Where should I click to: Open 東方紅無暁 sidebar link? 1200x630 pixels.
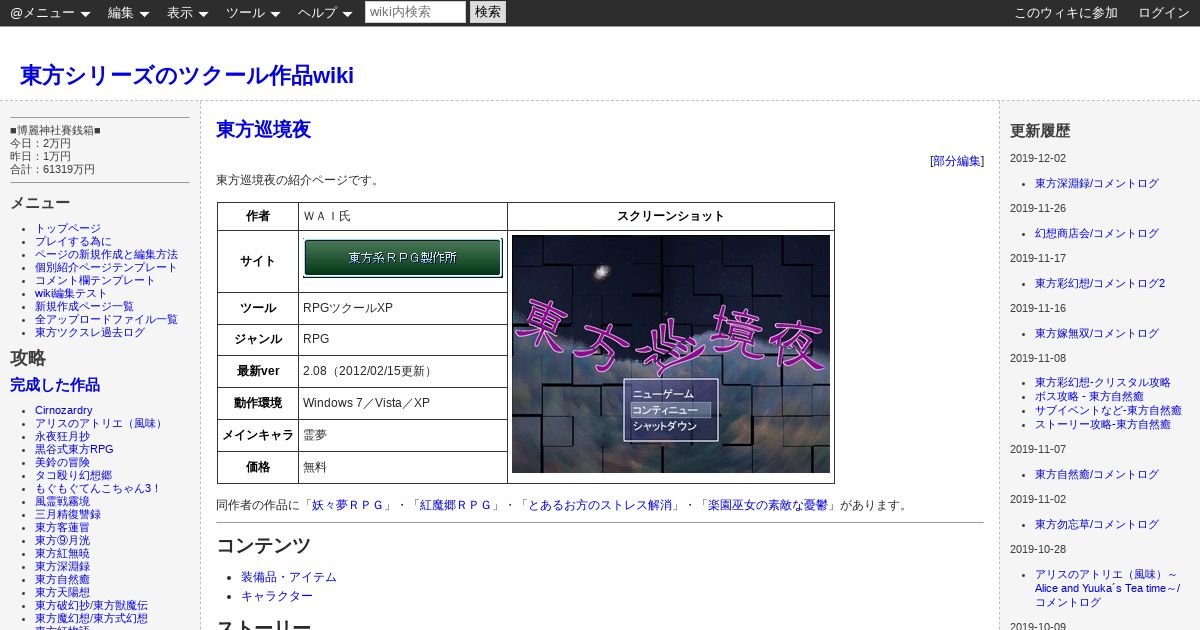pos(62,553)
